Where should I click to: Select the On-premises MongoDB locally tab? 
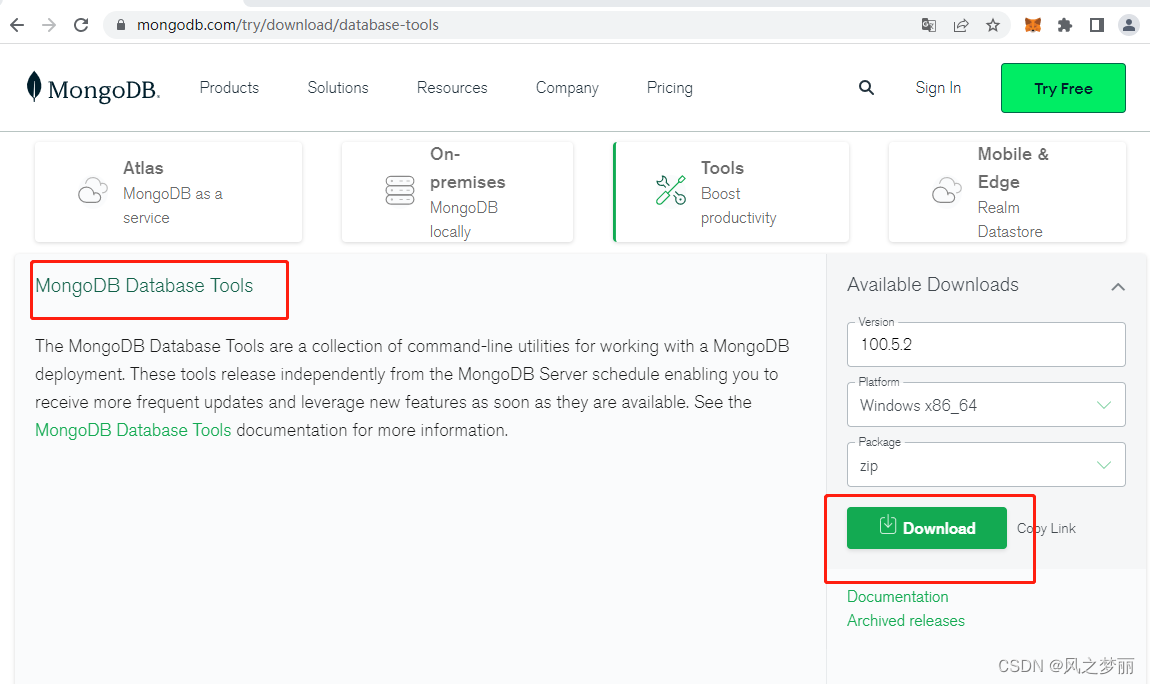point(457,192)
